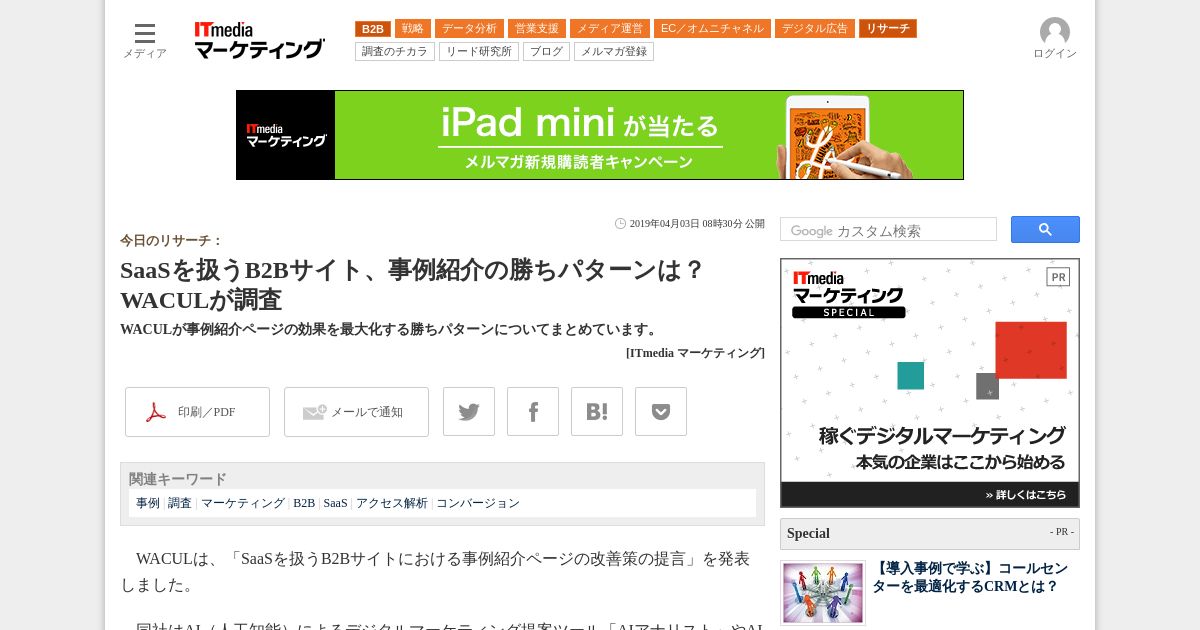Click the SaaS keyword link
Screen dimensions: 1200x630
pos(336,503)
